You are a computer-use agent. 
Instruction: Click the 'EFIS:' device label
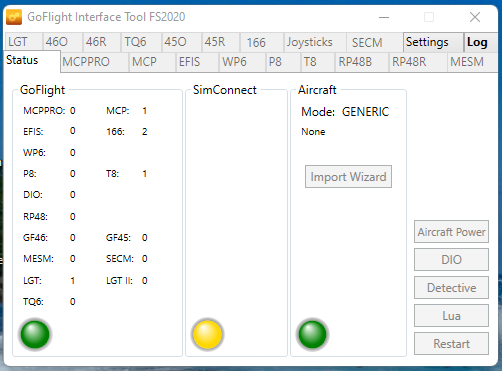point(33,132)
